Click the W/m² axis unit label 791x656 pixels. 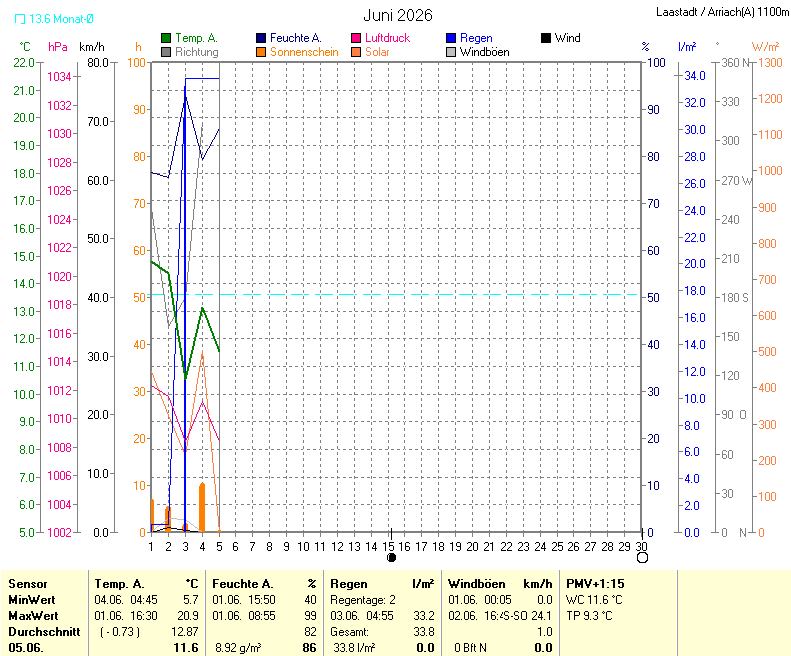point(766,47)
